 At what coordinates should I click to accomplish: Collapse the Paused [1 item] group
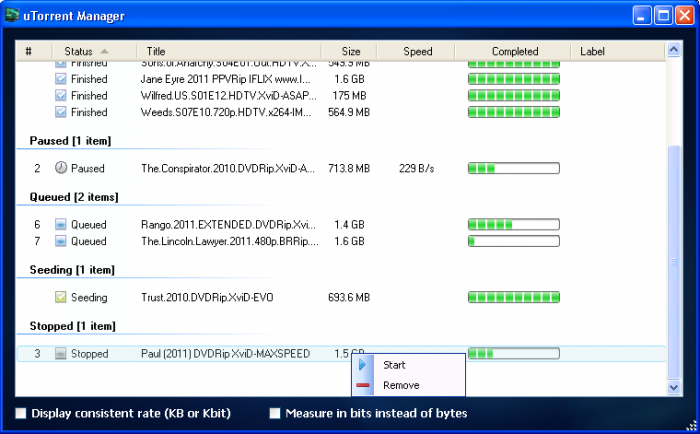tap(70, 141)
